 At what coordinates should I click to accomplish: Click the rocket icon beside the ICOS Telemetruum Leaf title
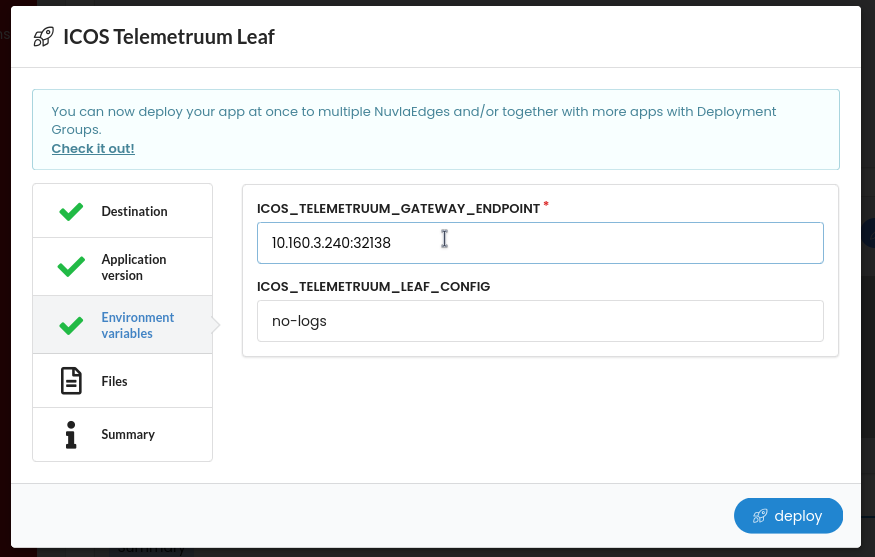[44, 37]
